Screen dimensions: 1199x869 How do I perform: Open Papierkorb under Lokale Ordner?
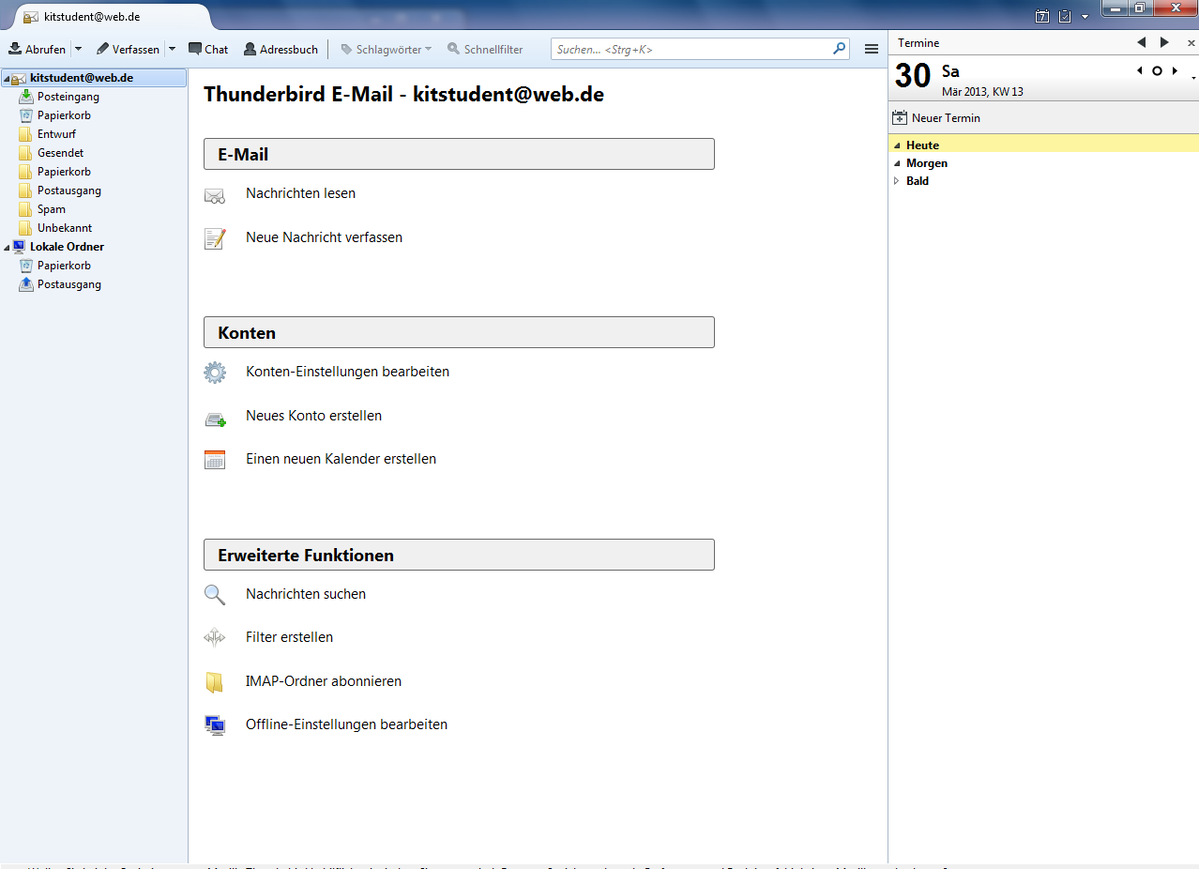point(64,265)
